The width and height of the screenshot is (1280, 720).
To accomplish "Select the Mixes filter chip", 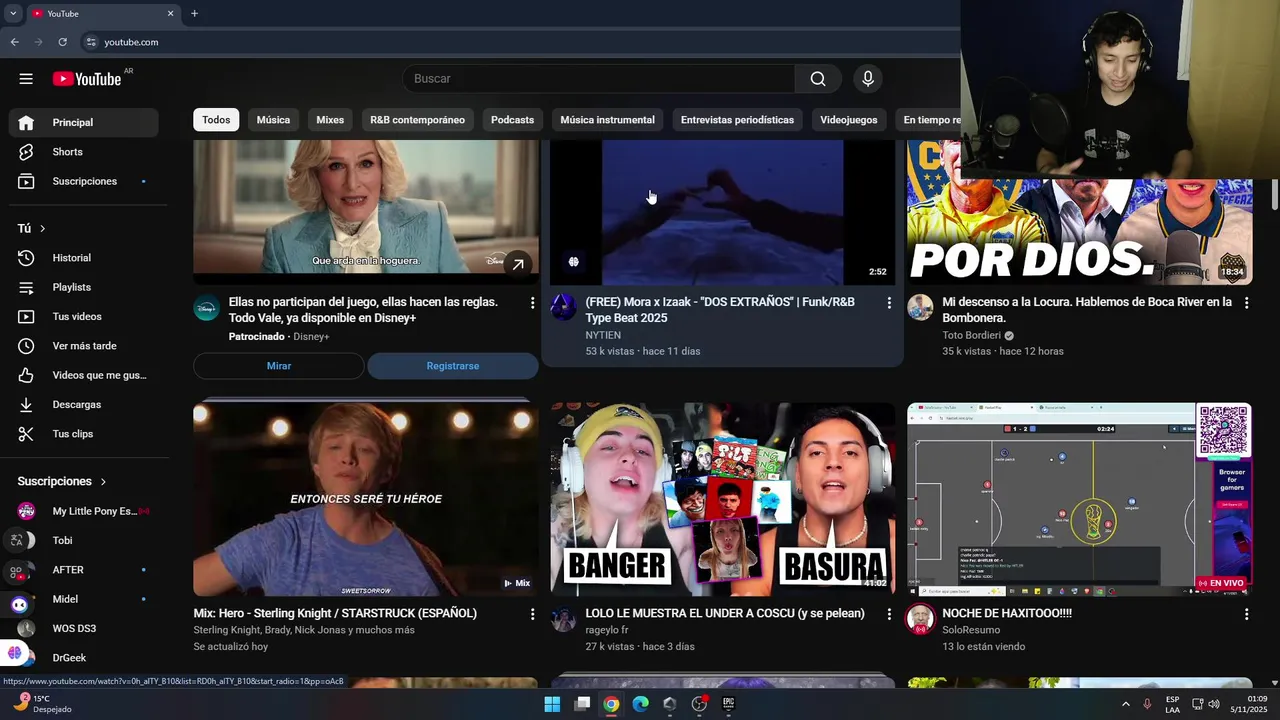I will tap(330, 120).
